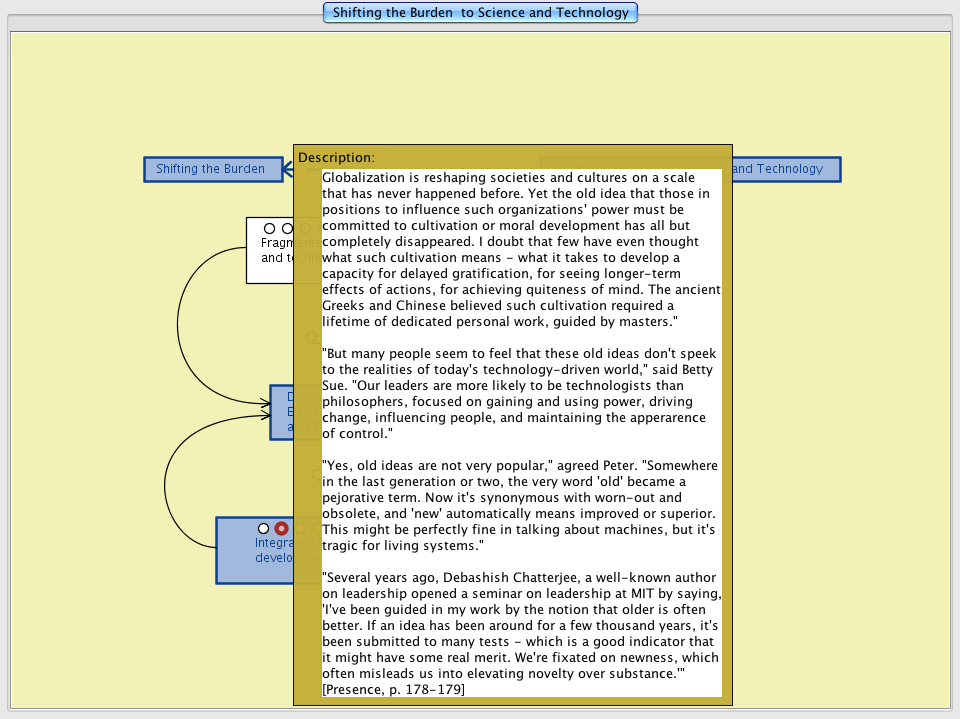Click the white Fragmented node box
Viewport: 960px width, 719px height.
(x=270, y=262)
